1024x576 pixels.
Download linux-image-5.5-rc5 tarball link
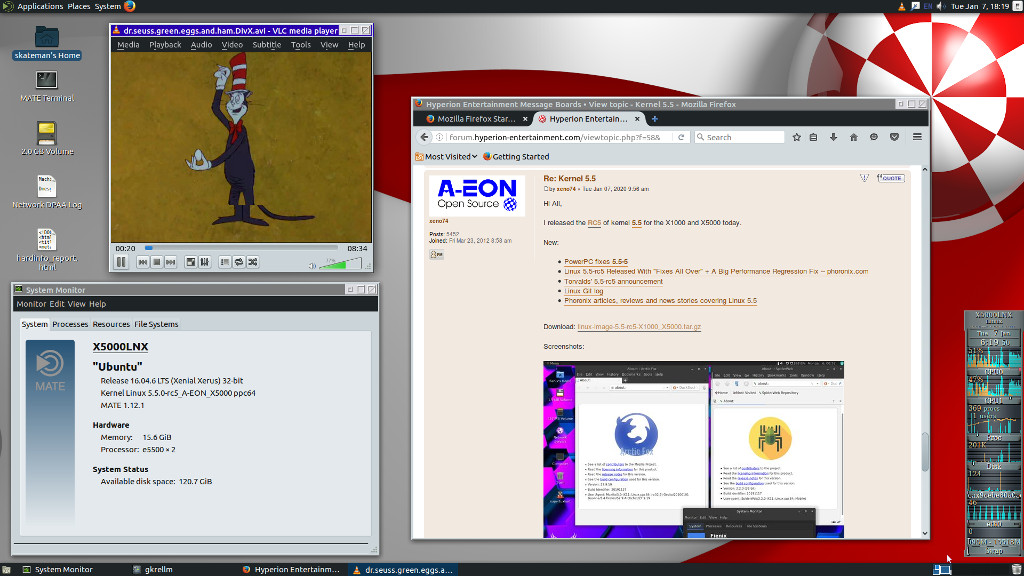(639, 327)
